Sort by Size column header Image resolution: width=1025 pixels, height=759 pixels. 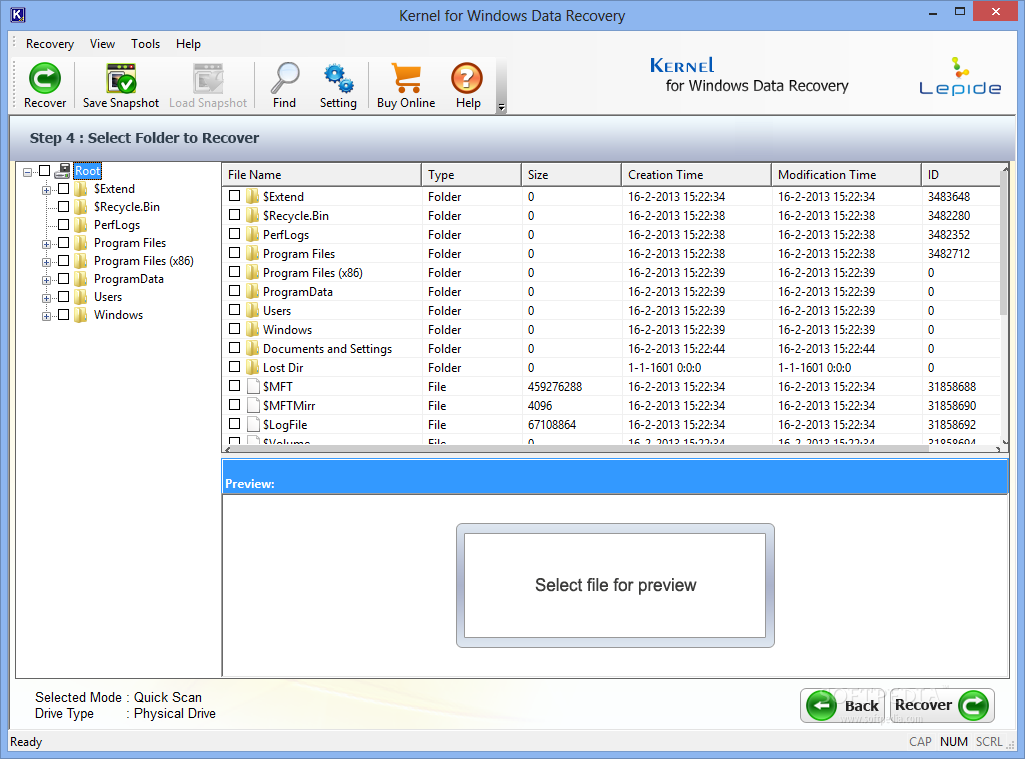pos(571,175)
